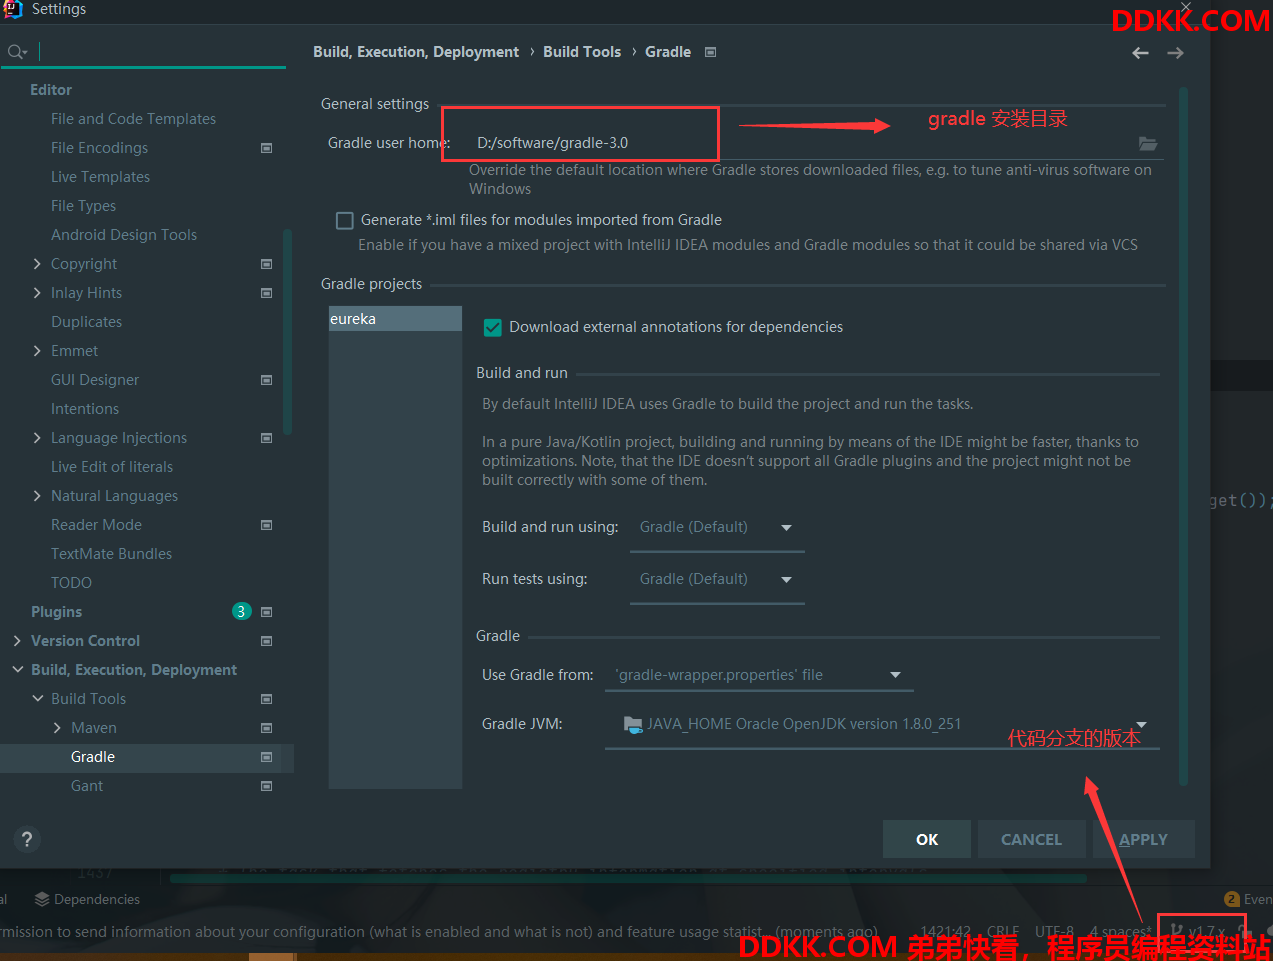Expand the Emmet tree node
Screen dimensions: 1273x961
pyautogui.click(x=37, y=351)
